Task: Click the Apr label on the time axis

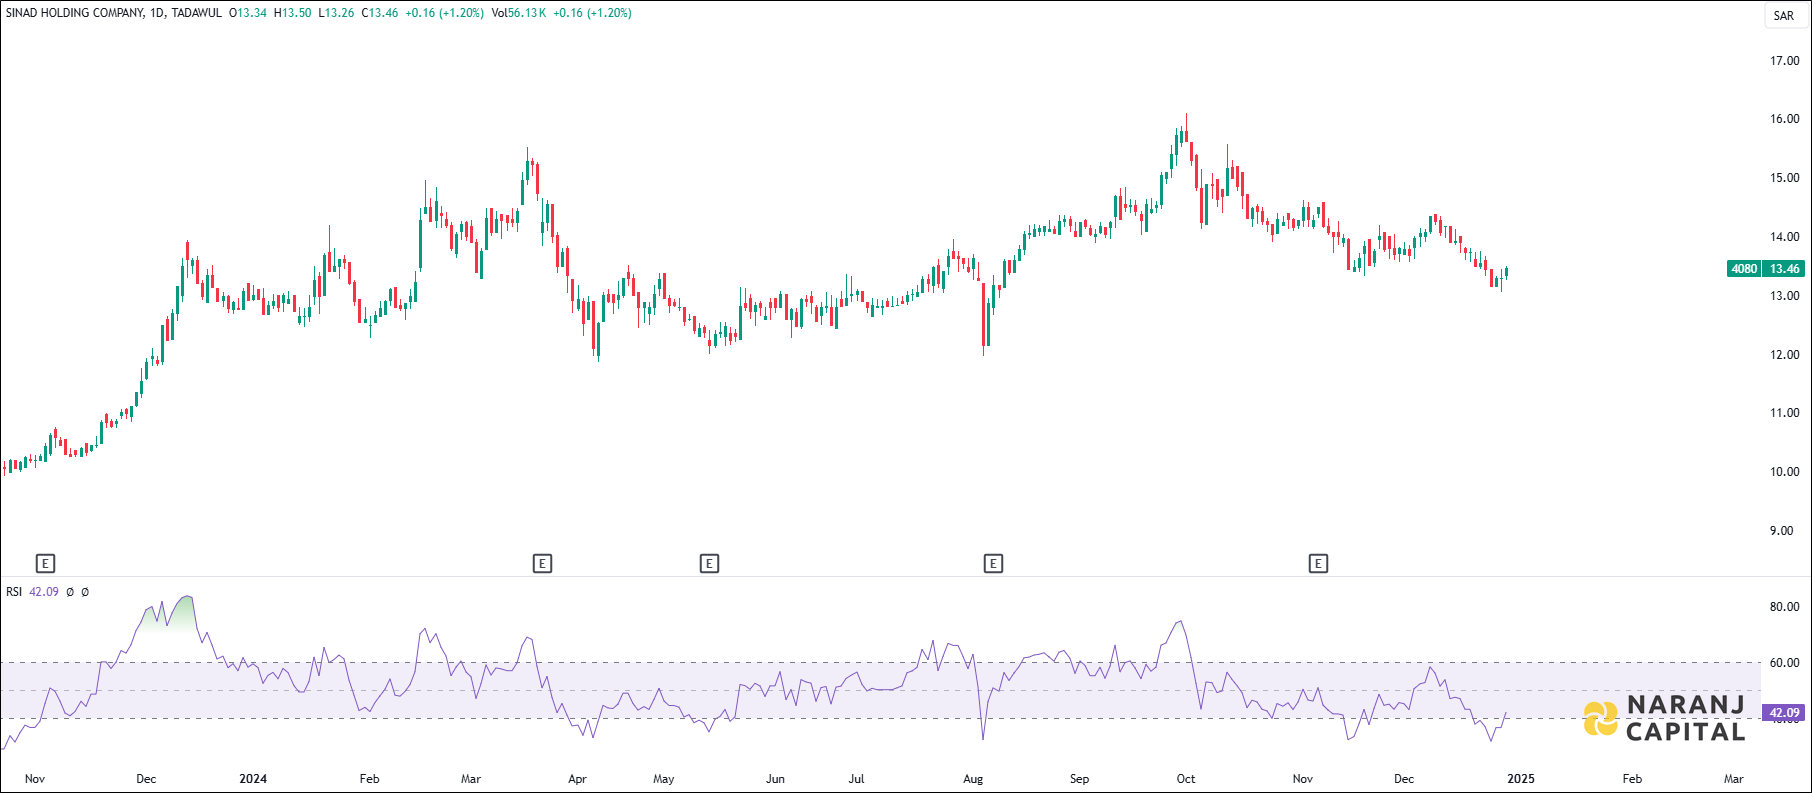Action: click(x=577, y=779)
